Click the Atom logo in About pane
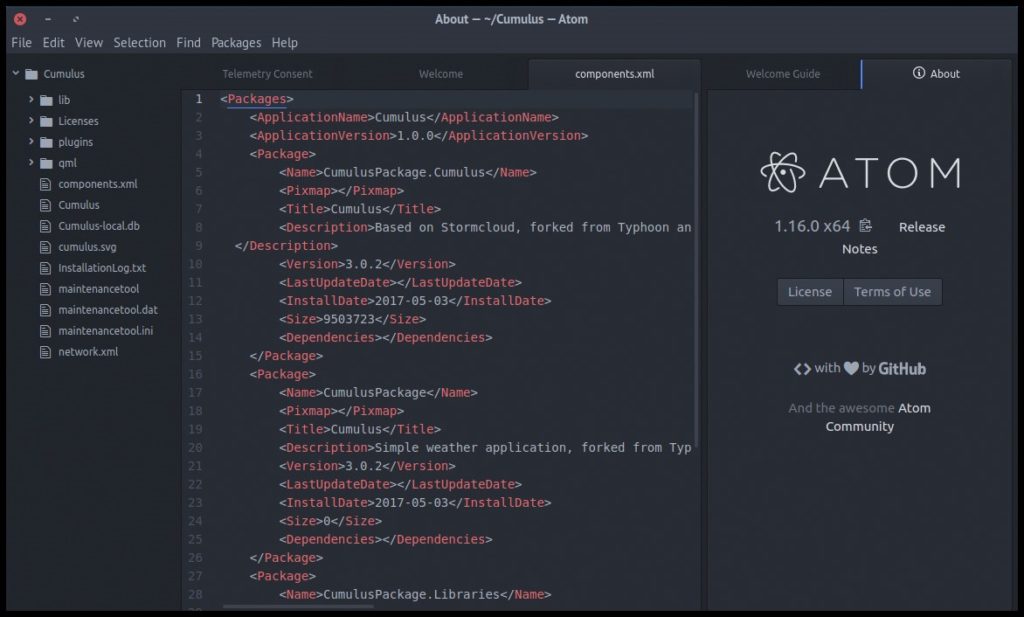 click(x=861, y=172)
